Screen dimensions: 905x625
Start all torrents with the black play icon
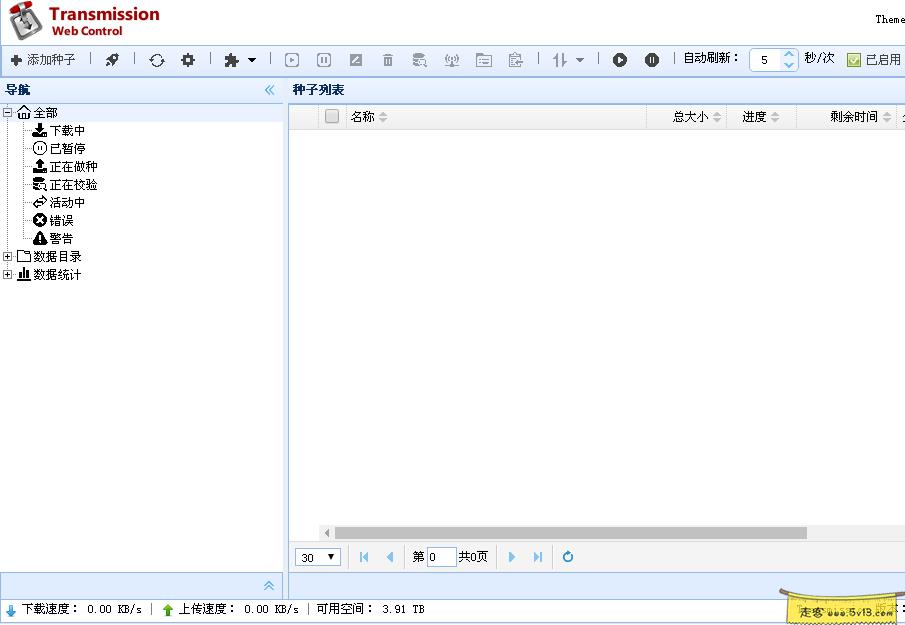(x=620, y=60)
